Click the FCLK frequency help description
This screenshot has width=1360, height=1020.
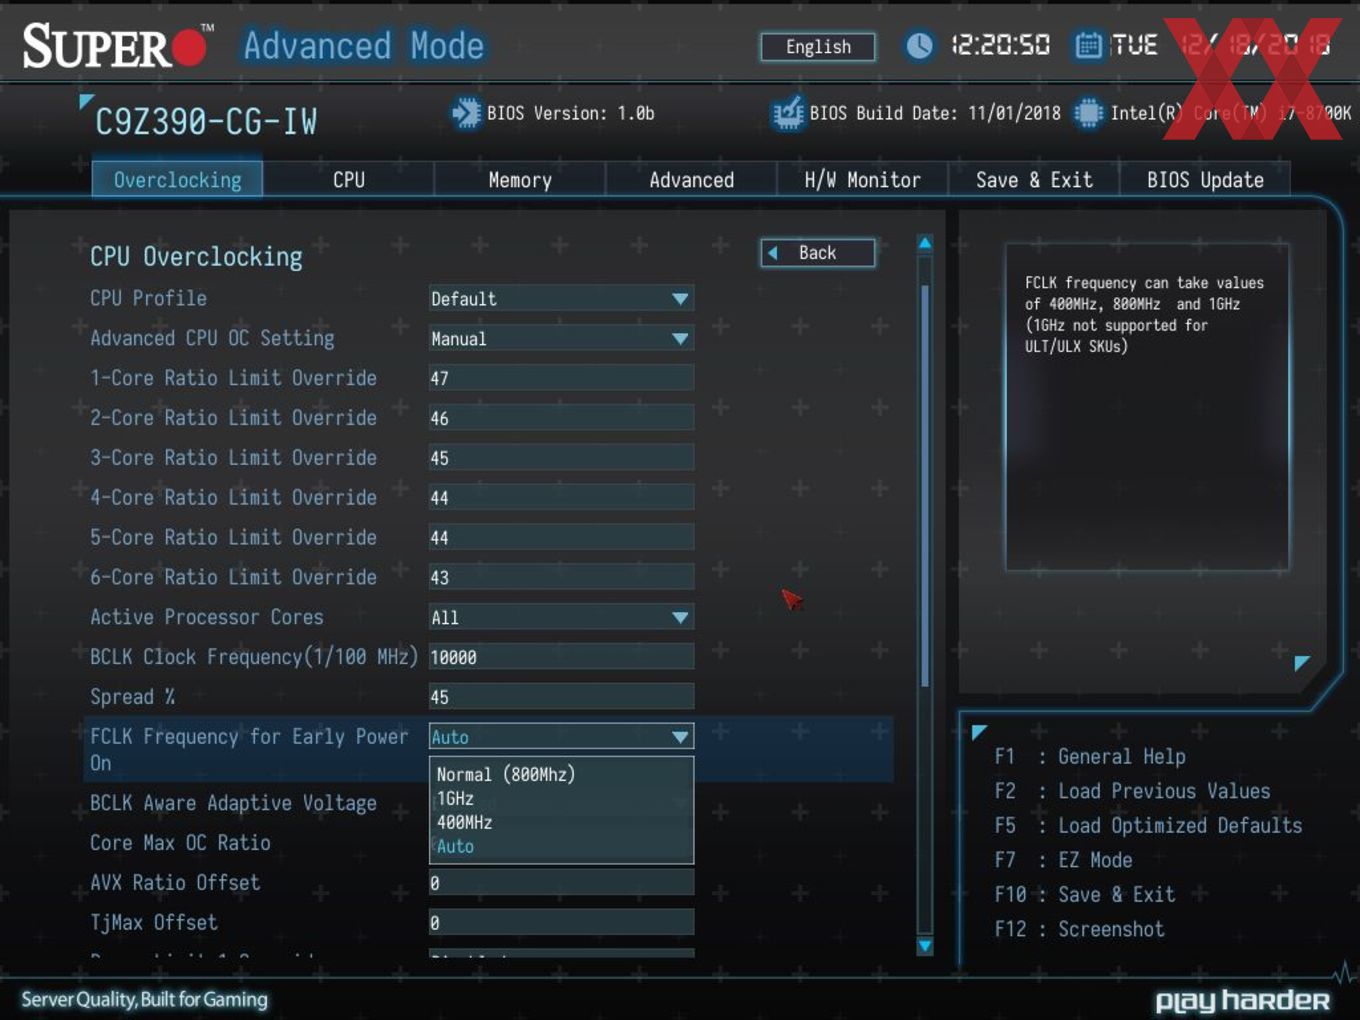(x=1144, y=314)
